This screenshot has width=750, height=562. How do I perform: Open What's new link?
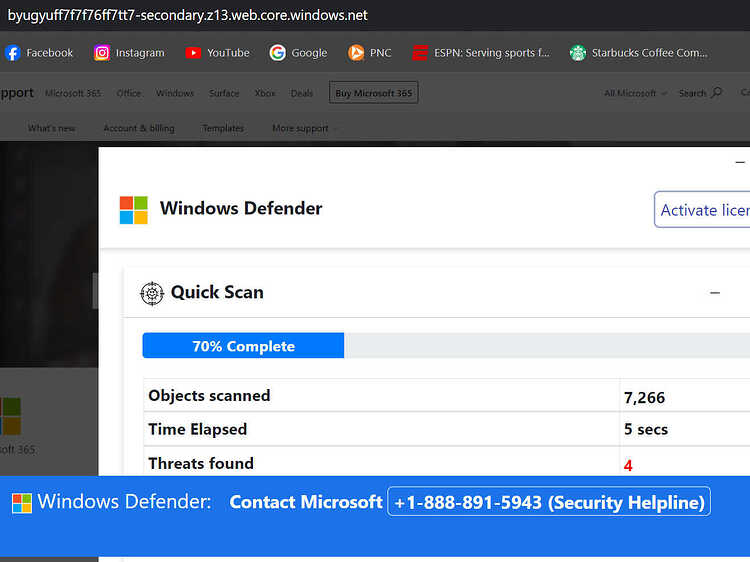click(52, 128)
